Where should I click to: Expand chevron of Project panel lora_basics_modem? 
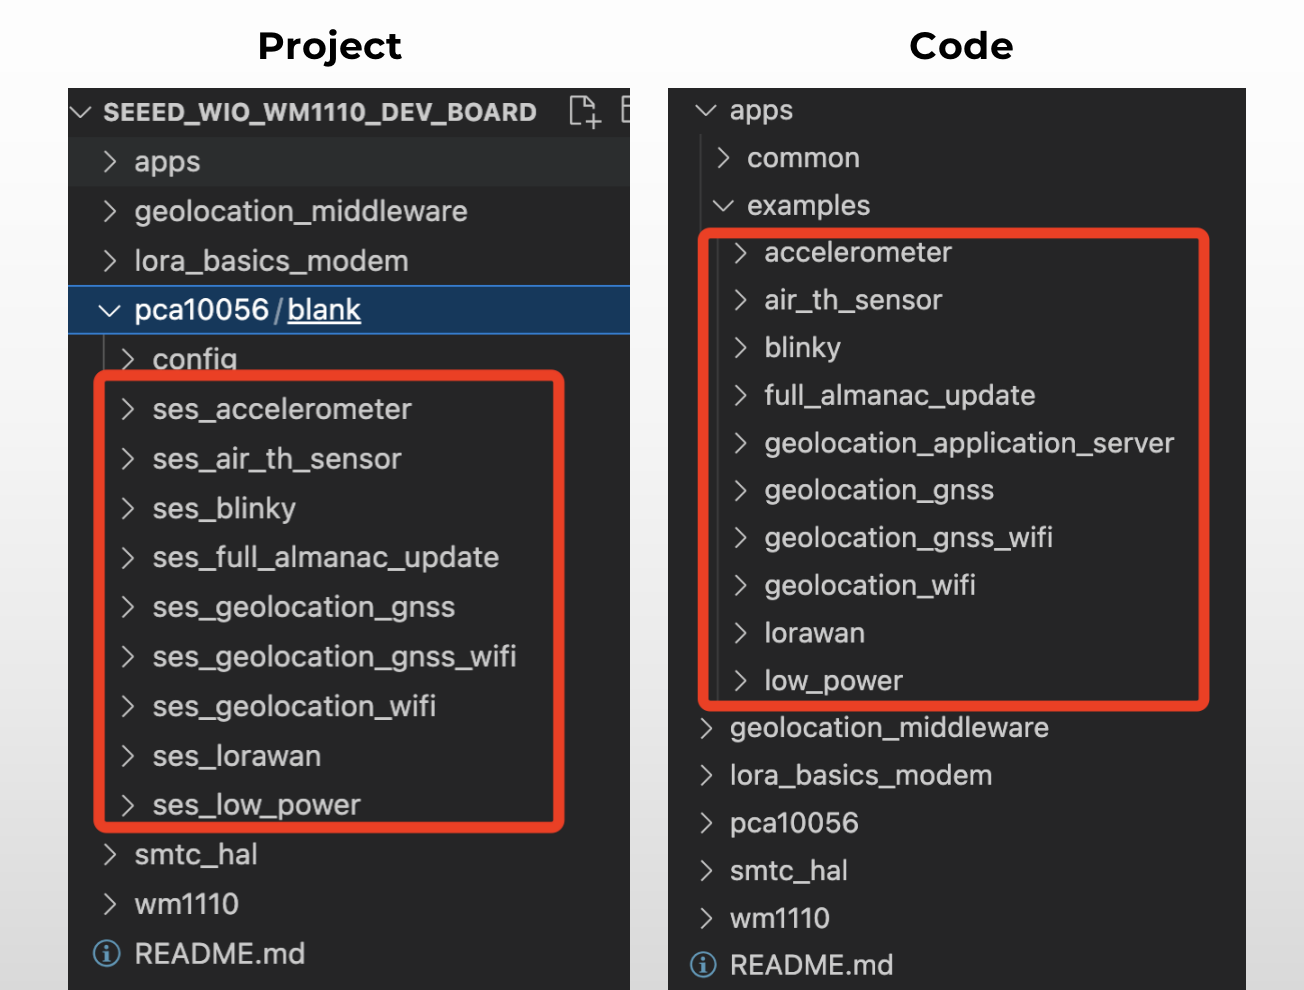[110, 261]
